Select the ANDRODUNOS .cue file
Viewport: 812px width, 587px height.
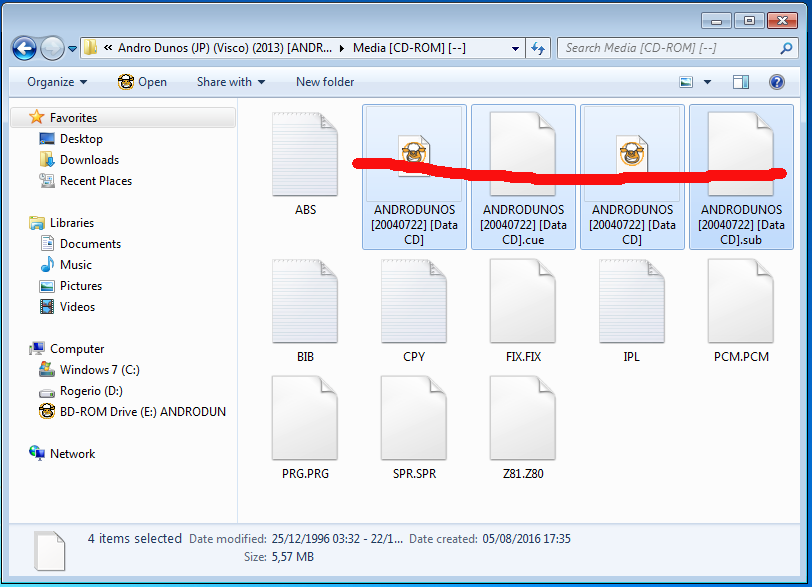[523, 175]
